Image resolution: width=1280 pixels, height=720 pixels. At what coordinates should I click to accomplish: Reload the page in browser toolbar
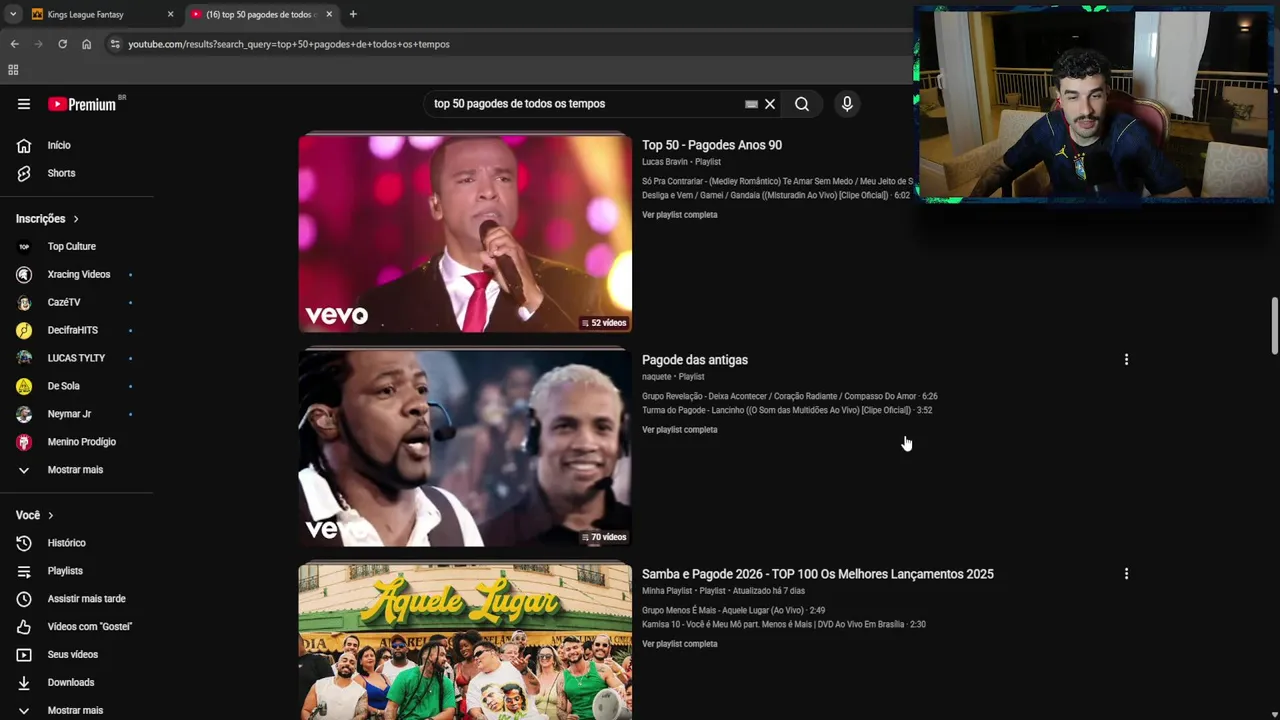point(62,44)
